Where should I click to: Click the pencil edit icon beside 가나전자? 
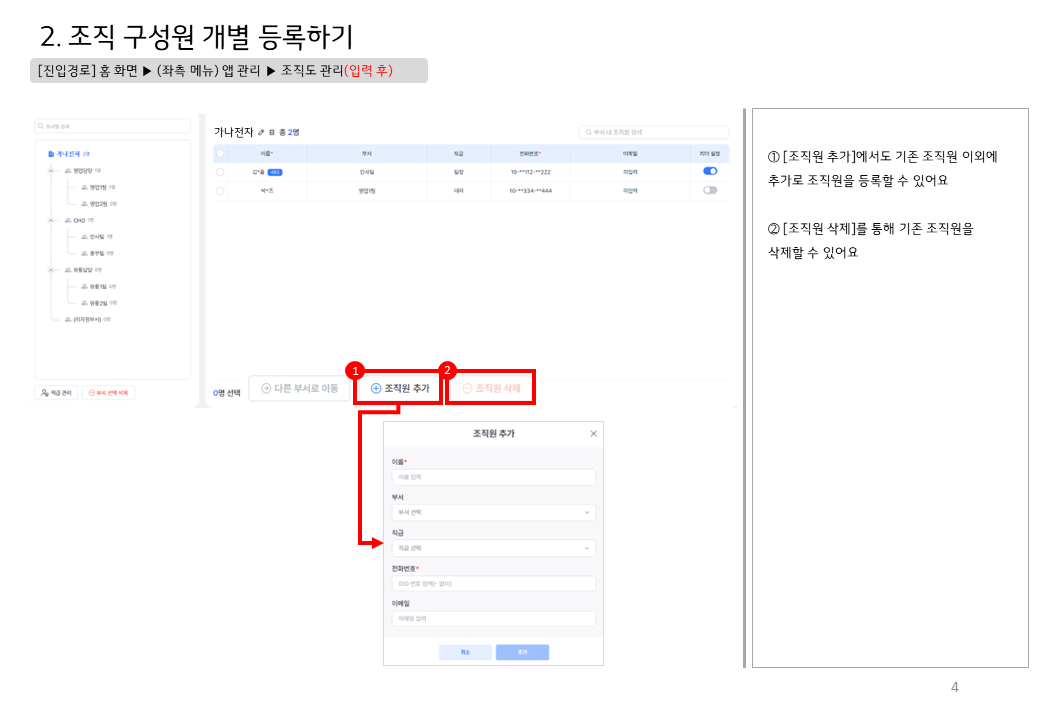click(262, 132)
